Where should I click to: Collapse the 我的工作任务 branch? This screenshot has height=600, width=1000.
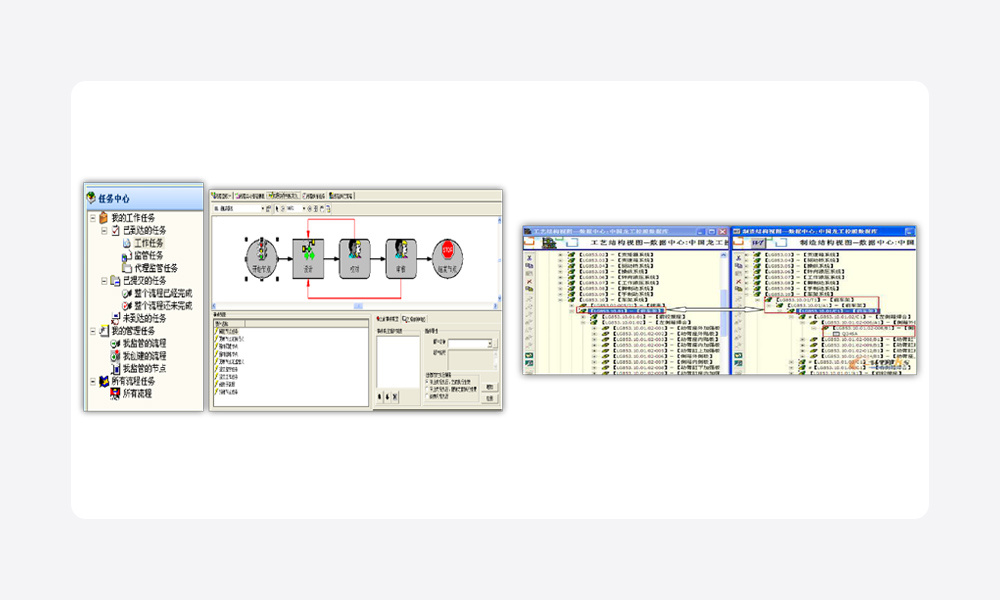click(92, 218)
